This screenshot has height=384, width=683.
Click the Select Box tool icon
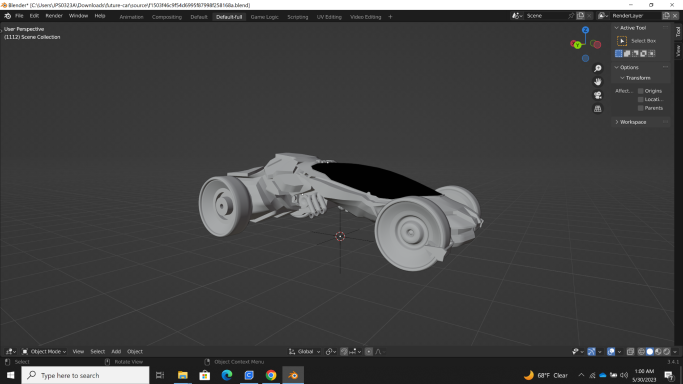click(x=622, y=41)
